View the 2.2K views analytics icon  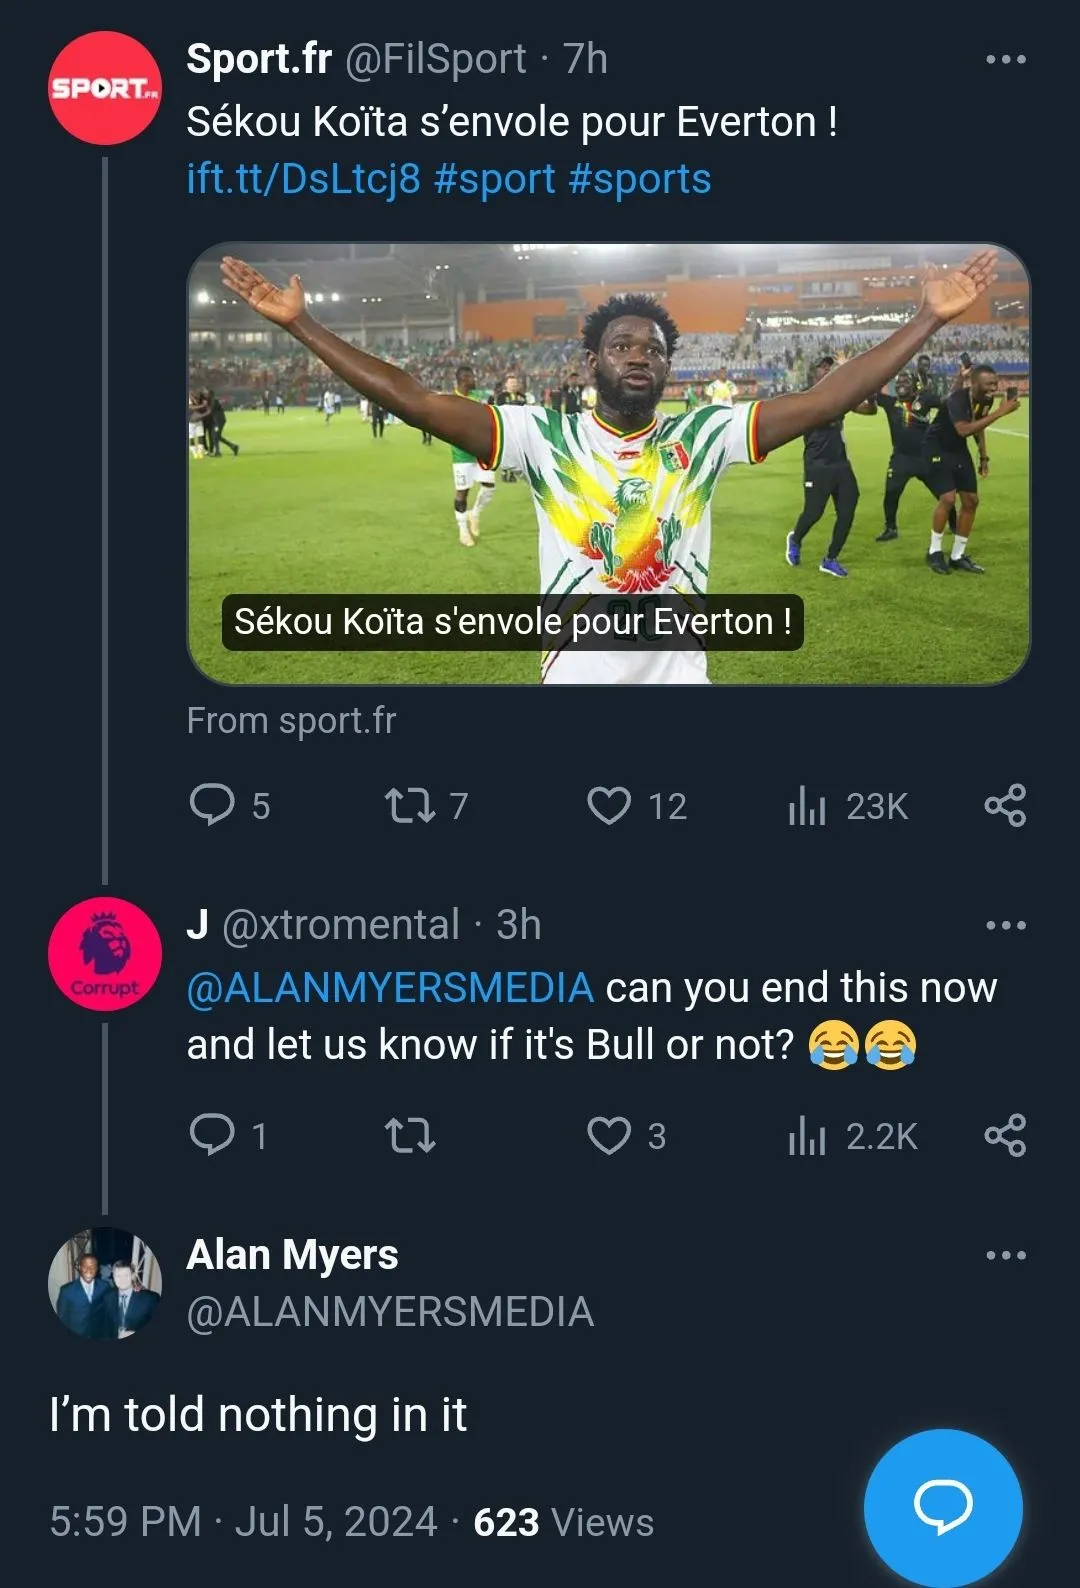[x=808, y=1135]
